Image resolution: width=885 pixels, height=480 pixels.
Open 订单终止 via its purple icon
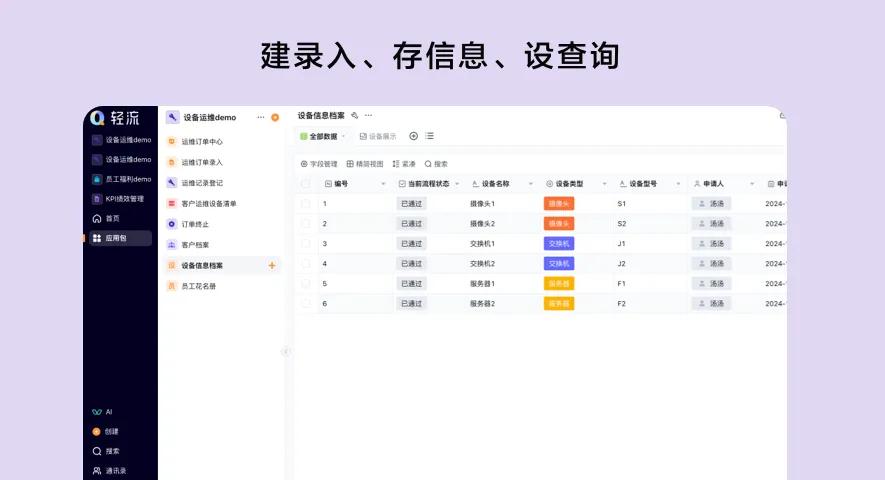tap(172, 224)
